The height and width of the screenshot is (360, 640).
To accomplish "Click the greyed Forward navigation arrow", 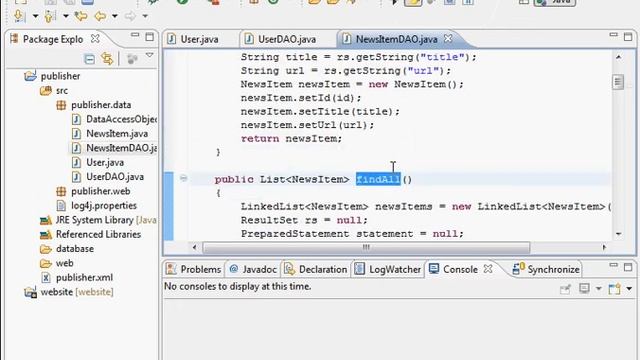I will 130,16.
